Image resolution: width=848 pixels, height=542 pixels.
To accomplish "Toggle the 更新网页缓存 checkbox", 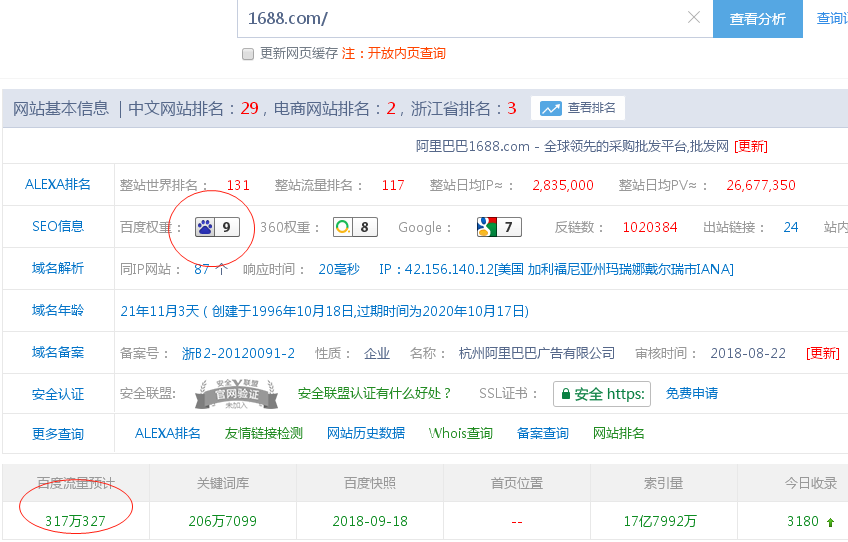I will coord(248,54).
